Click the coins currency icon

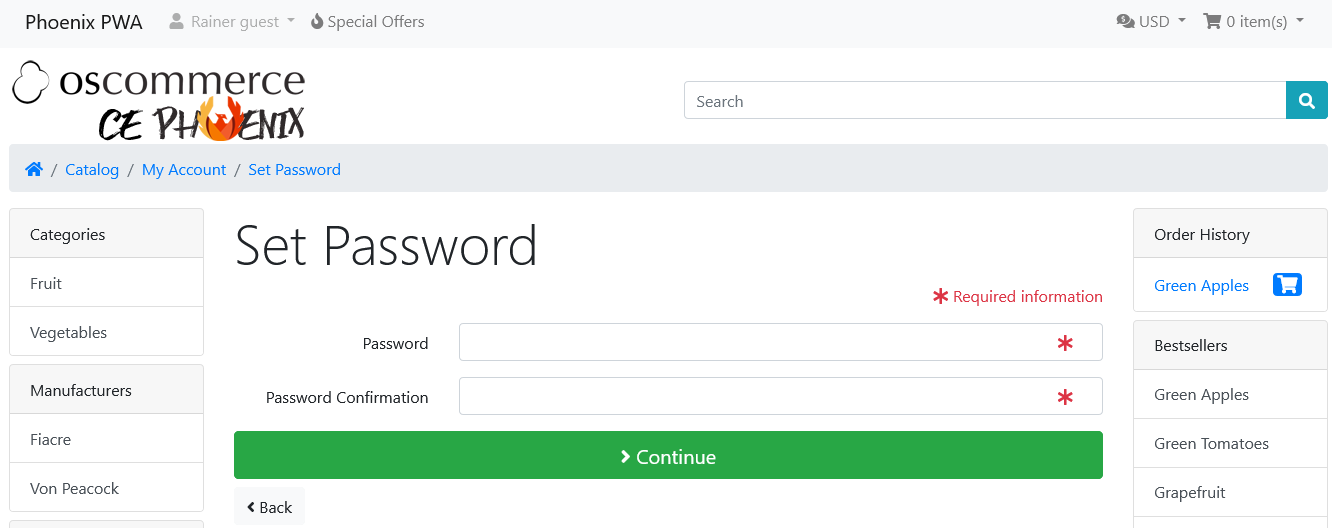(x=1125, y=21)
